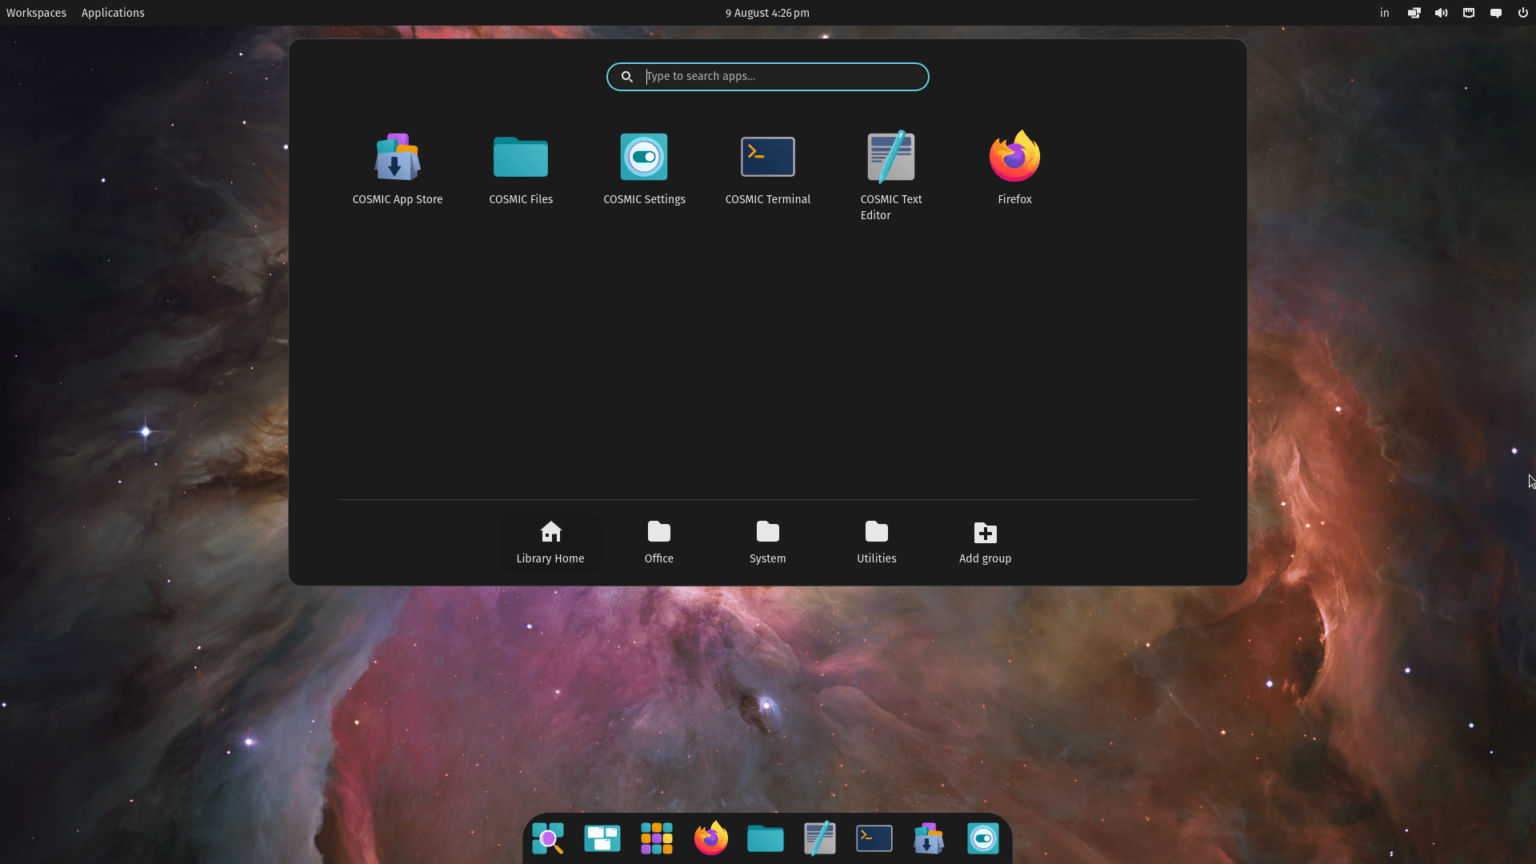Screen dimensions: 1536x864
Task: Open the application grid from the dock
Action: (656, 839)
